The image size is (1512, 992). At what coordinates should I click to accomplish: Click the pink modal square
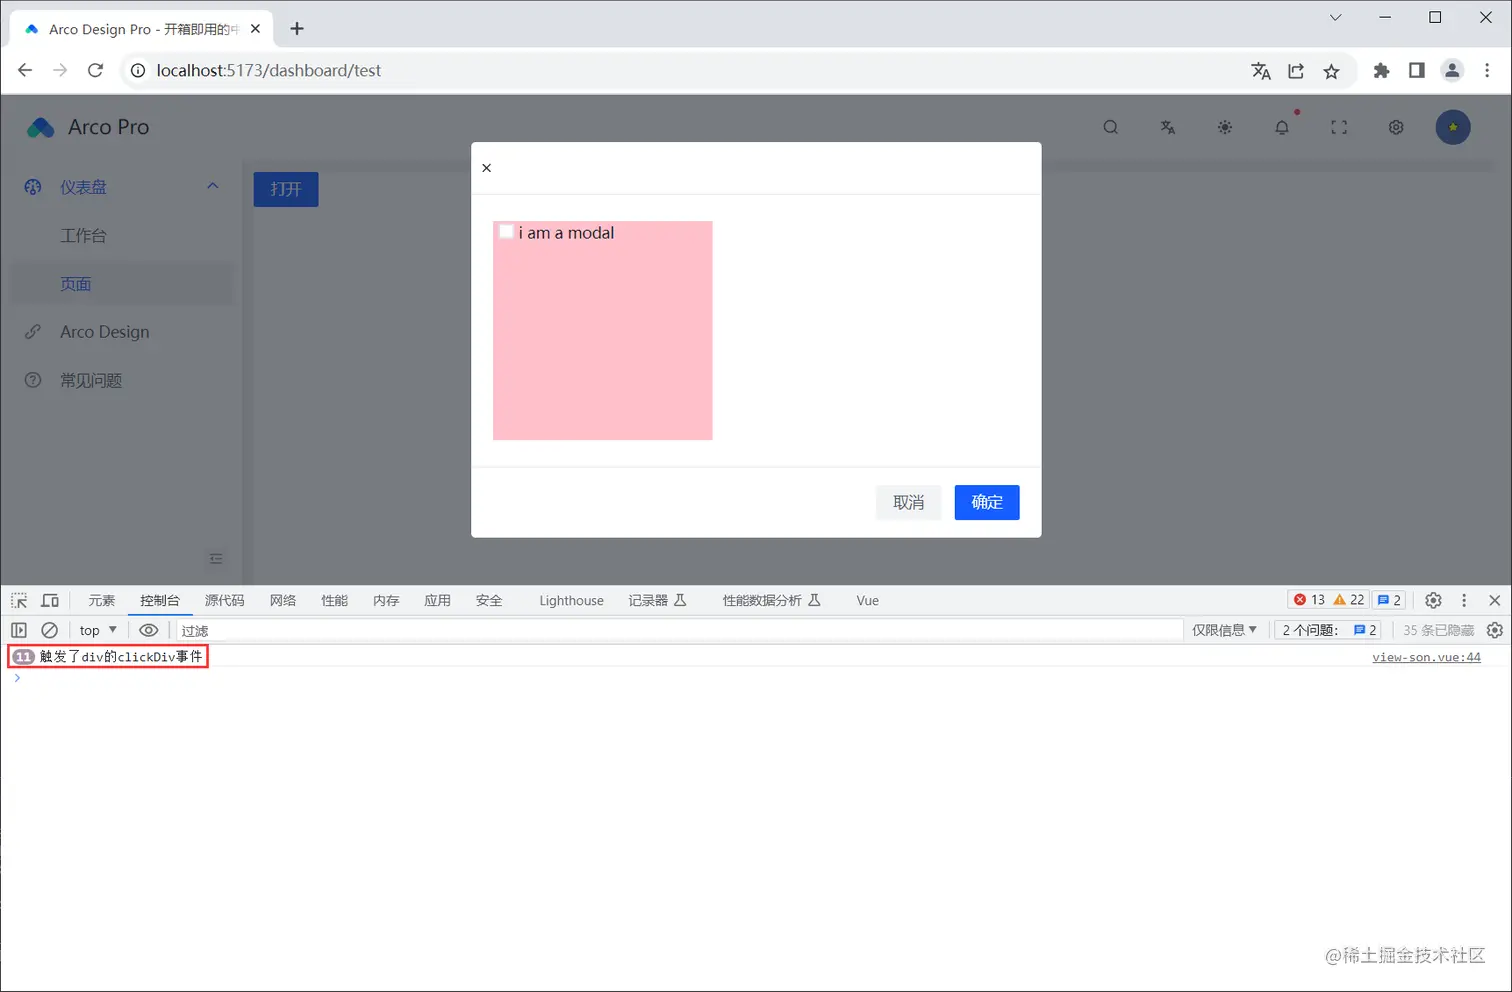[x=602, y=330]
